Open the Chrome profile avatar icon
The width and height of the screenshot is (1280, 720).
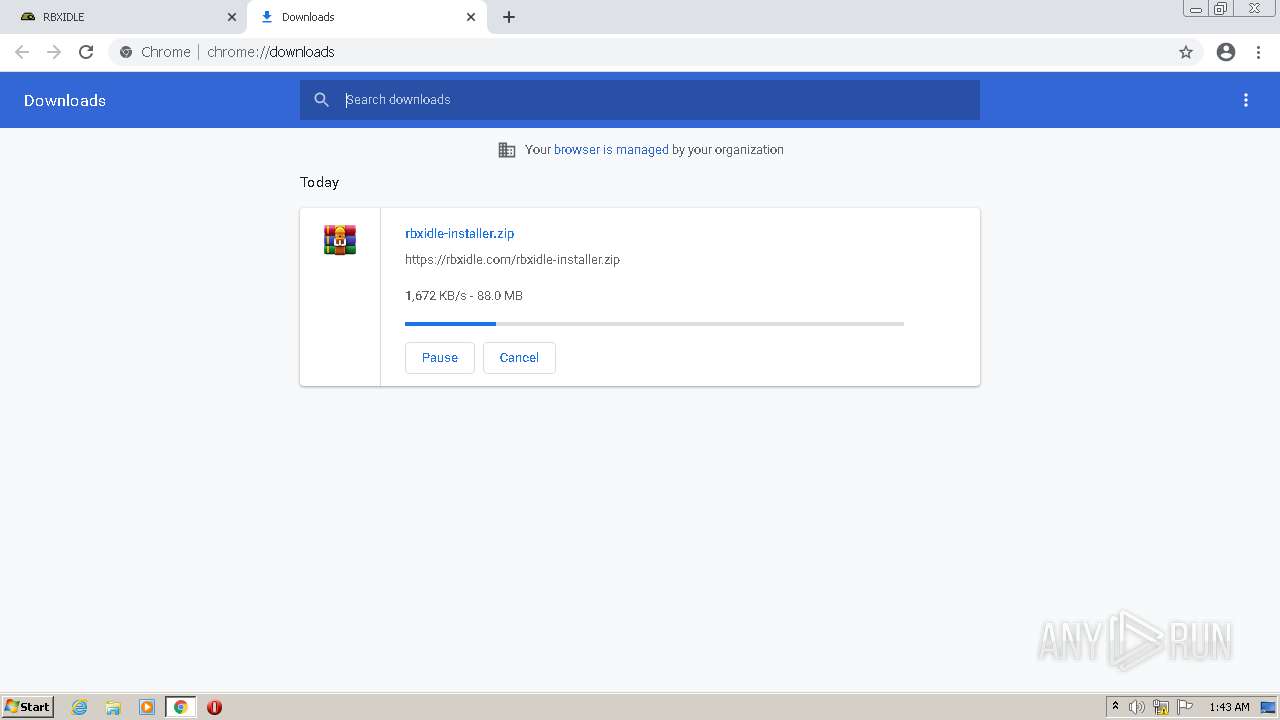coord(1226,52)
